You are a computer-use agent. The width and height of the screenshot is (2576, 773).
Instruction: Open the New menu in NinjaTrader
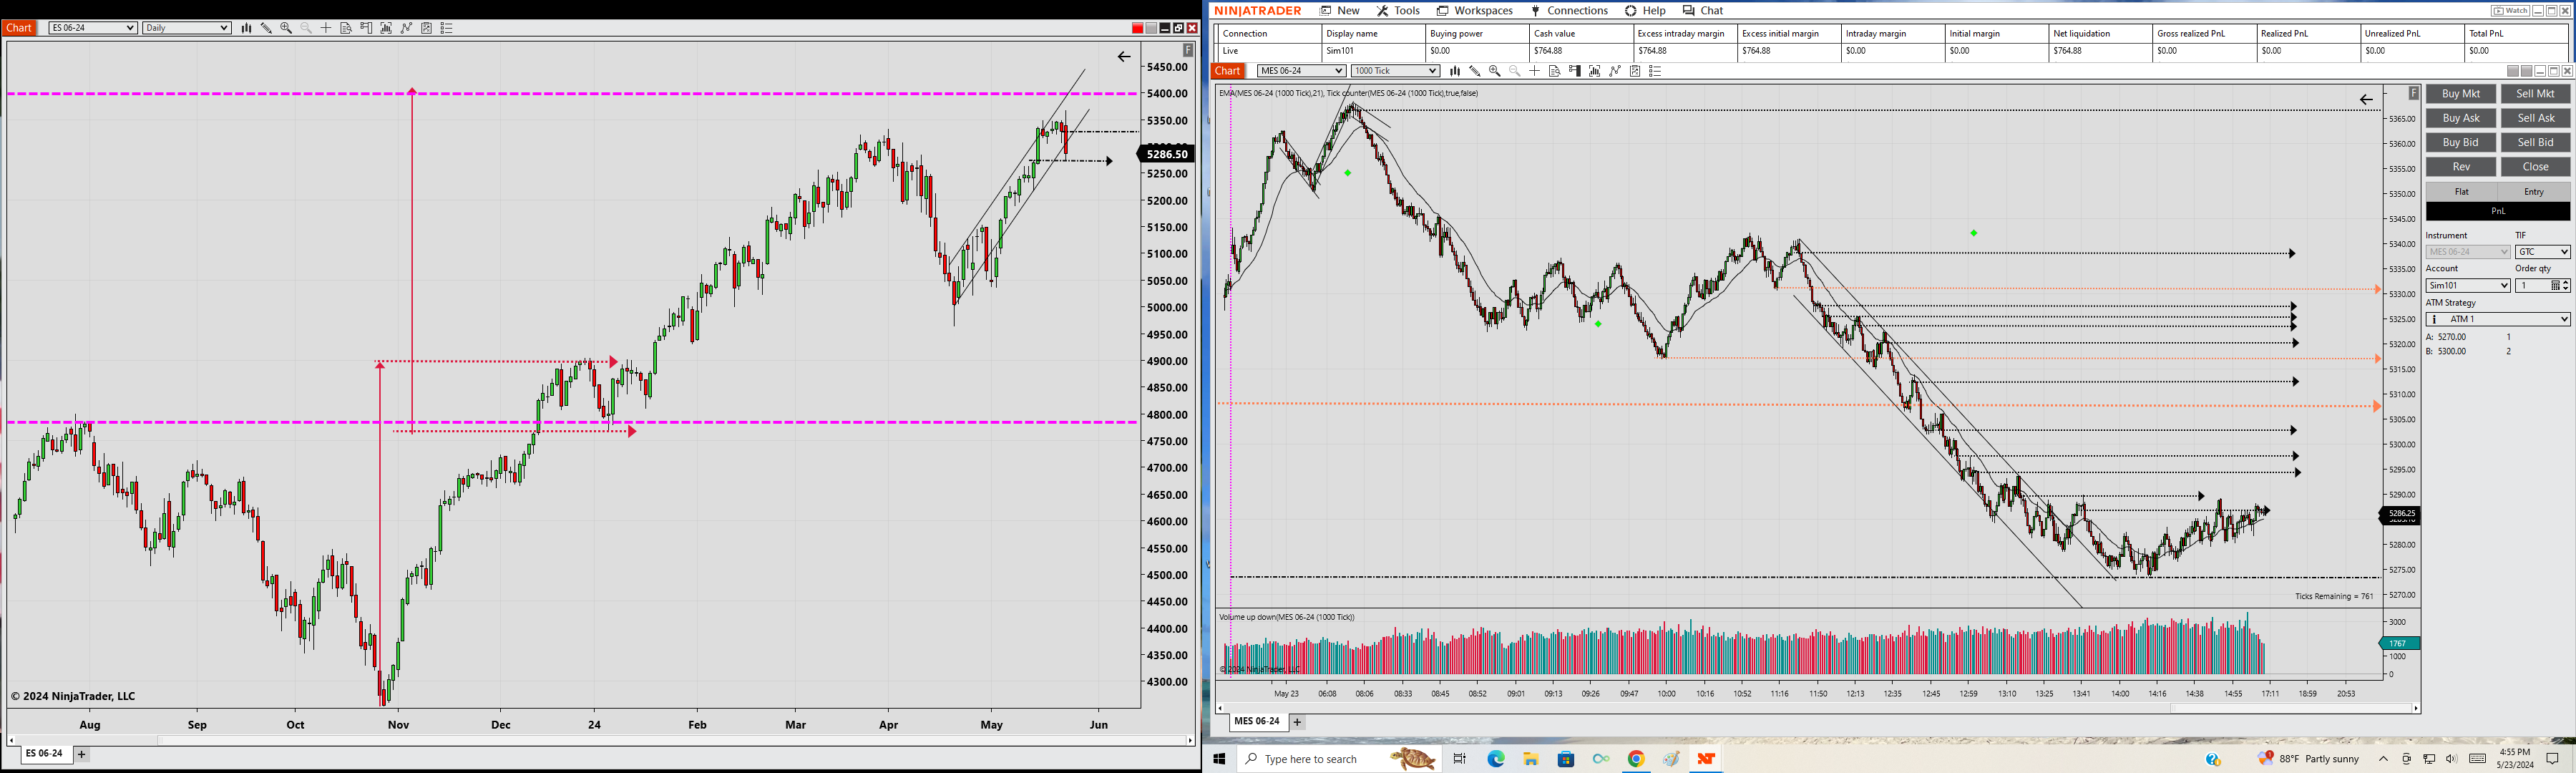[1340, 11]
